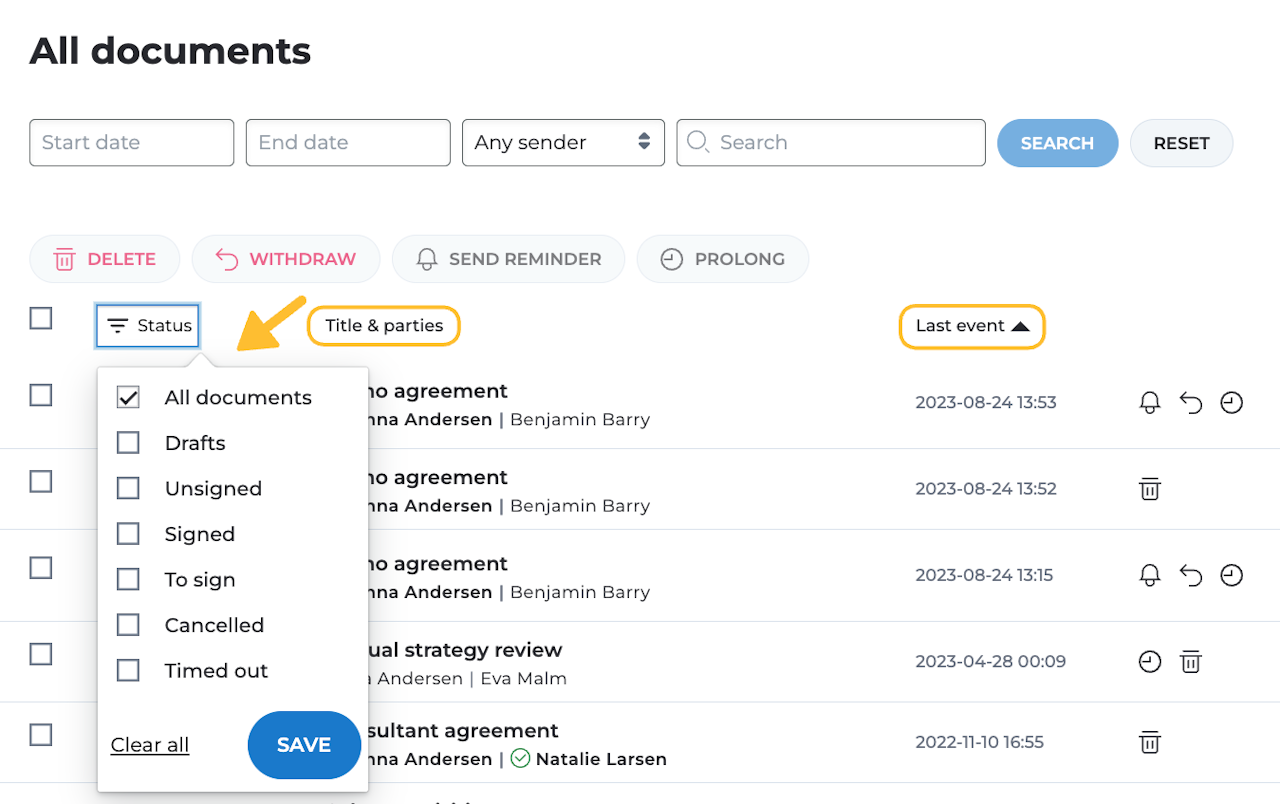Click the Title & parties column header
This screenshot has width=1280, height=804.
tap(384, 326)
